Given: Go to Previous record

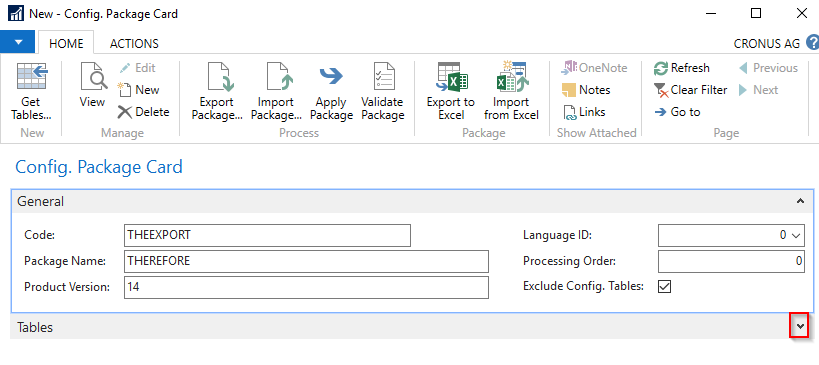Looking at the screenshot, I should click(768, 68).
